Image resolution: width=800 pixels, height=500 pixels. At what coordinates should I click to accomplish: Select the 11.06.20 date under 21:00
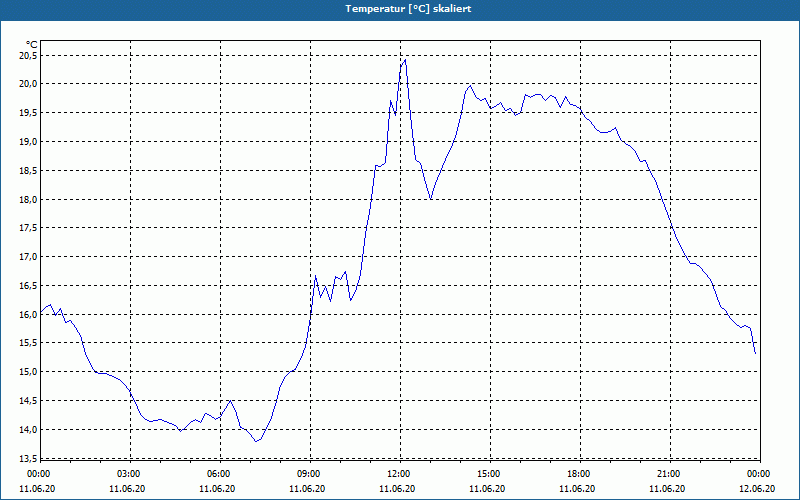pos(667,489)
